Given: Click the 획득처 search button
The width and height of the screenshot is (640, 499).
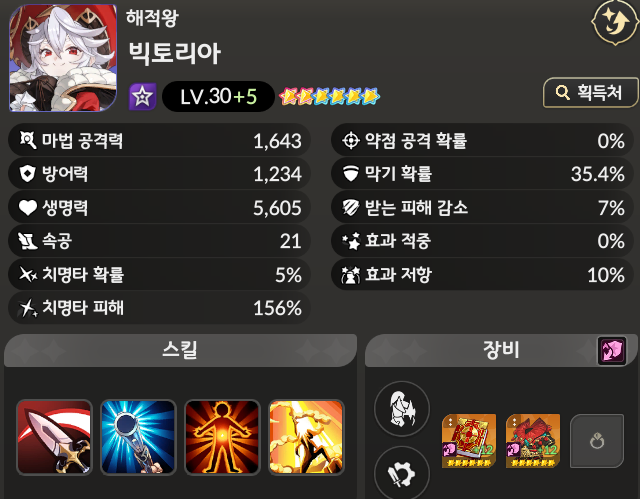Looking at the screenshot, I should coord(590,93).
